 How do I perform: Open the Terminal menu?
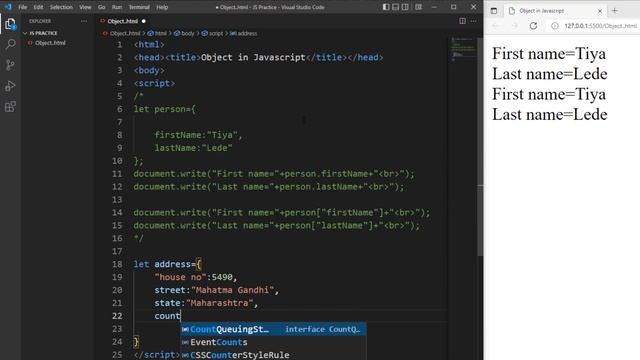click(x=139, y=7)
